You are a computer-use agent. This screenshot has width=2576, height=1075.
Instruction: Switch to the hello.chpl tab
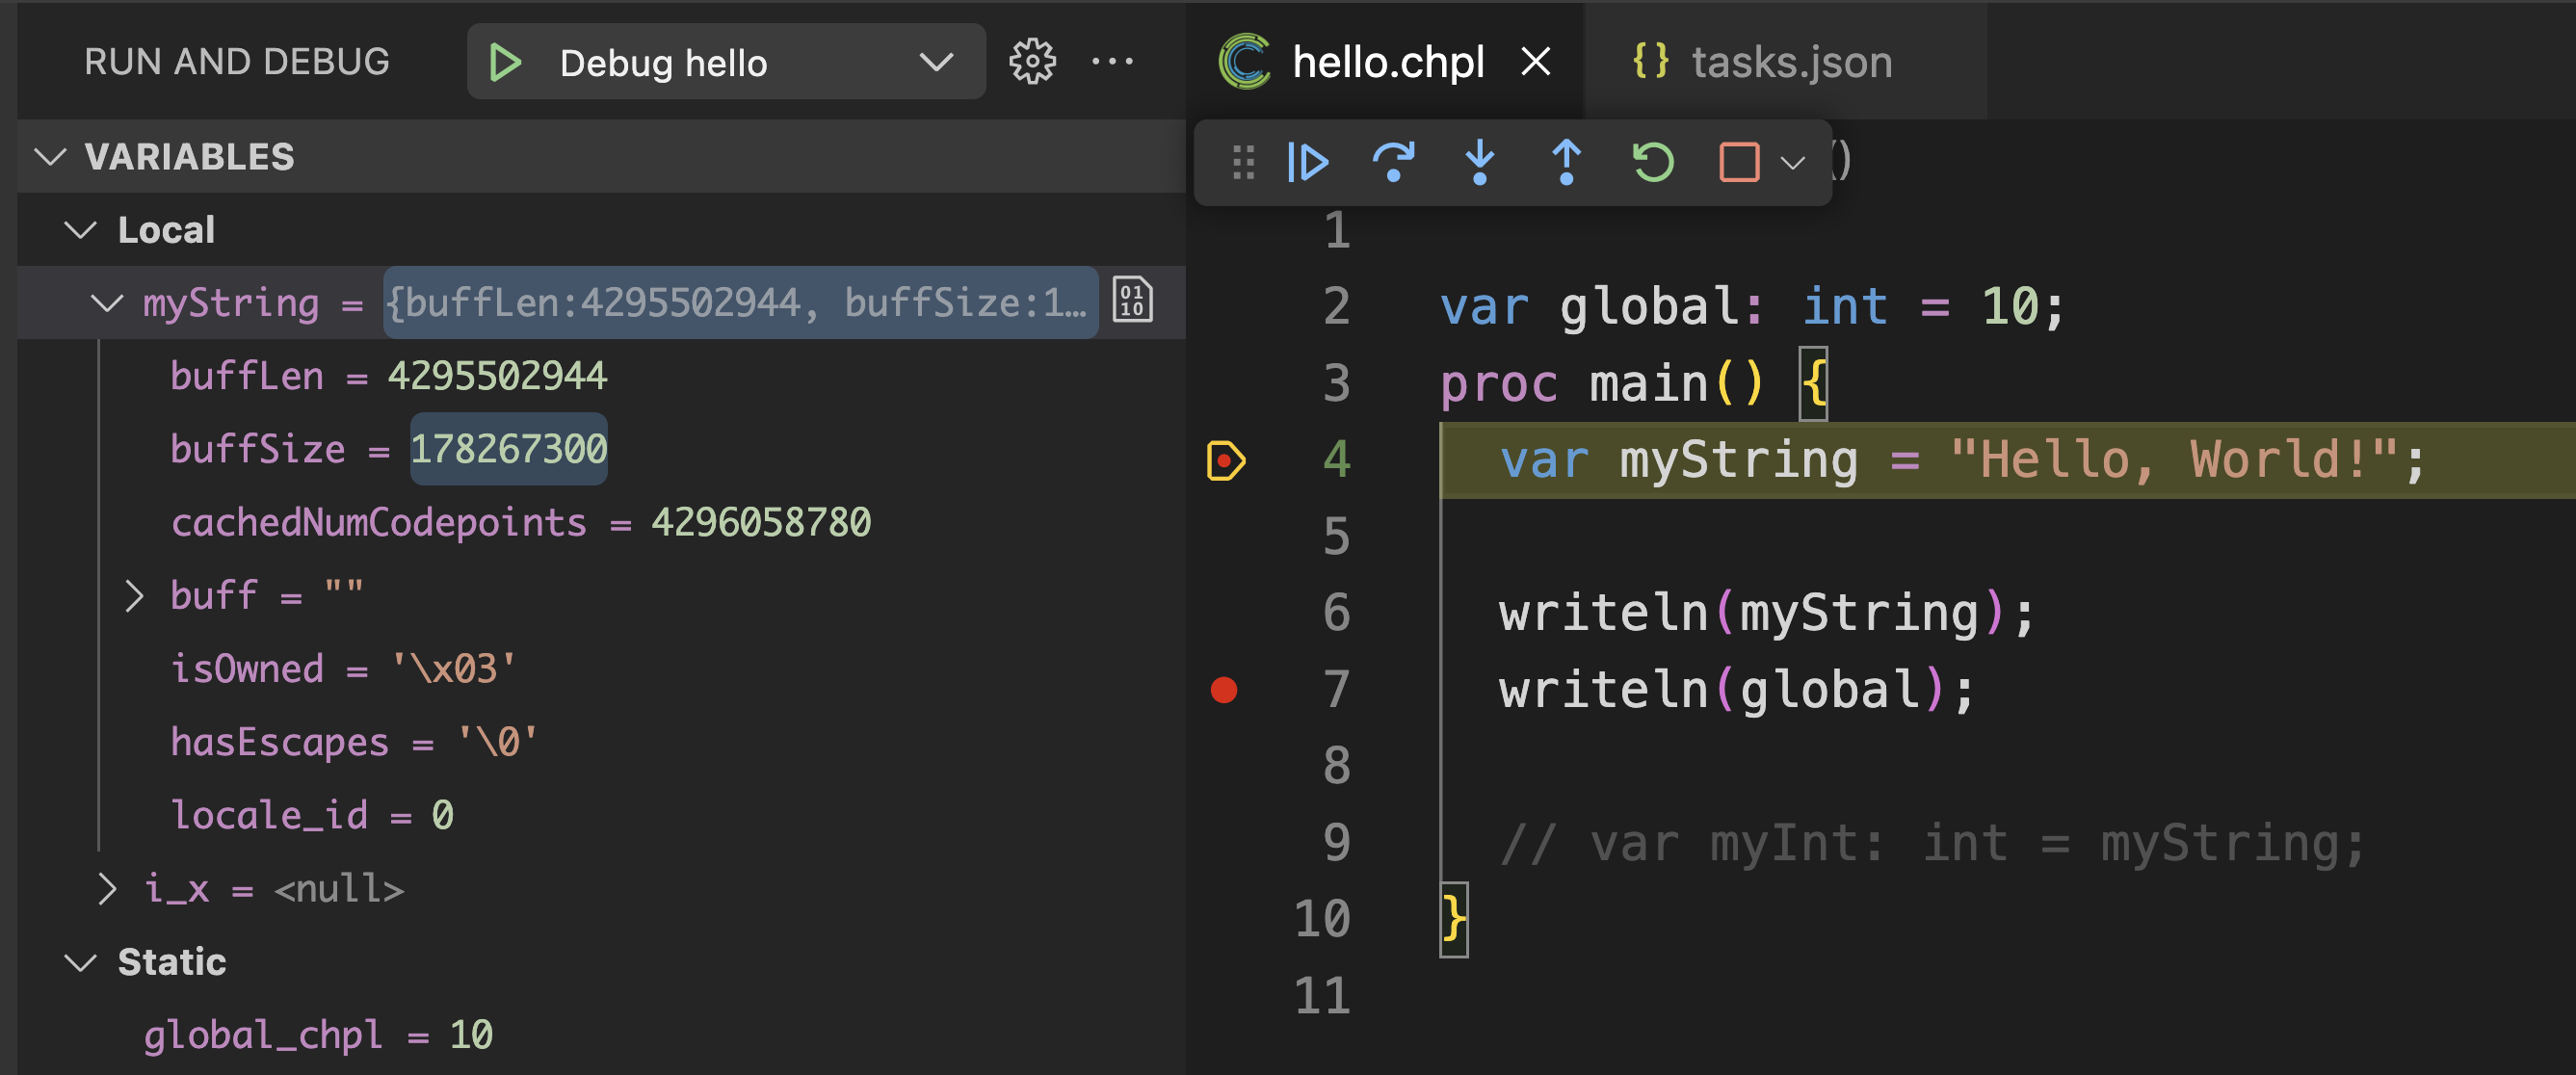click(x=1388, y=62)
